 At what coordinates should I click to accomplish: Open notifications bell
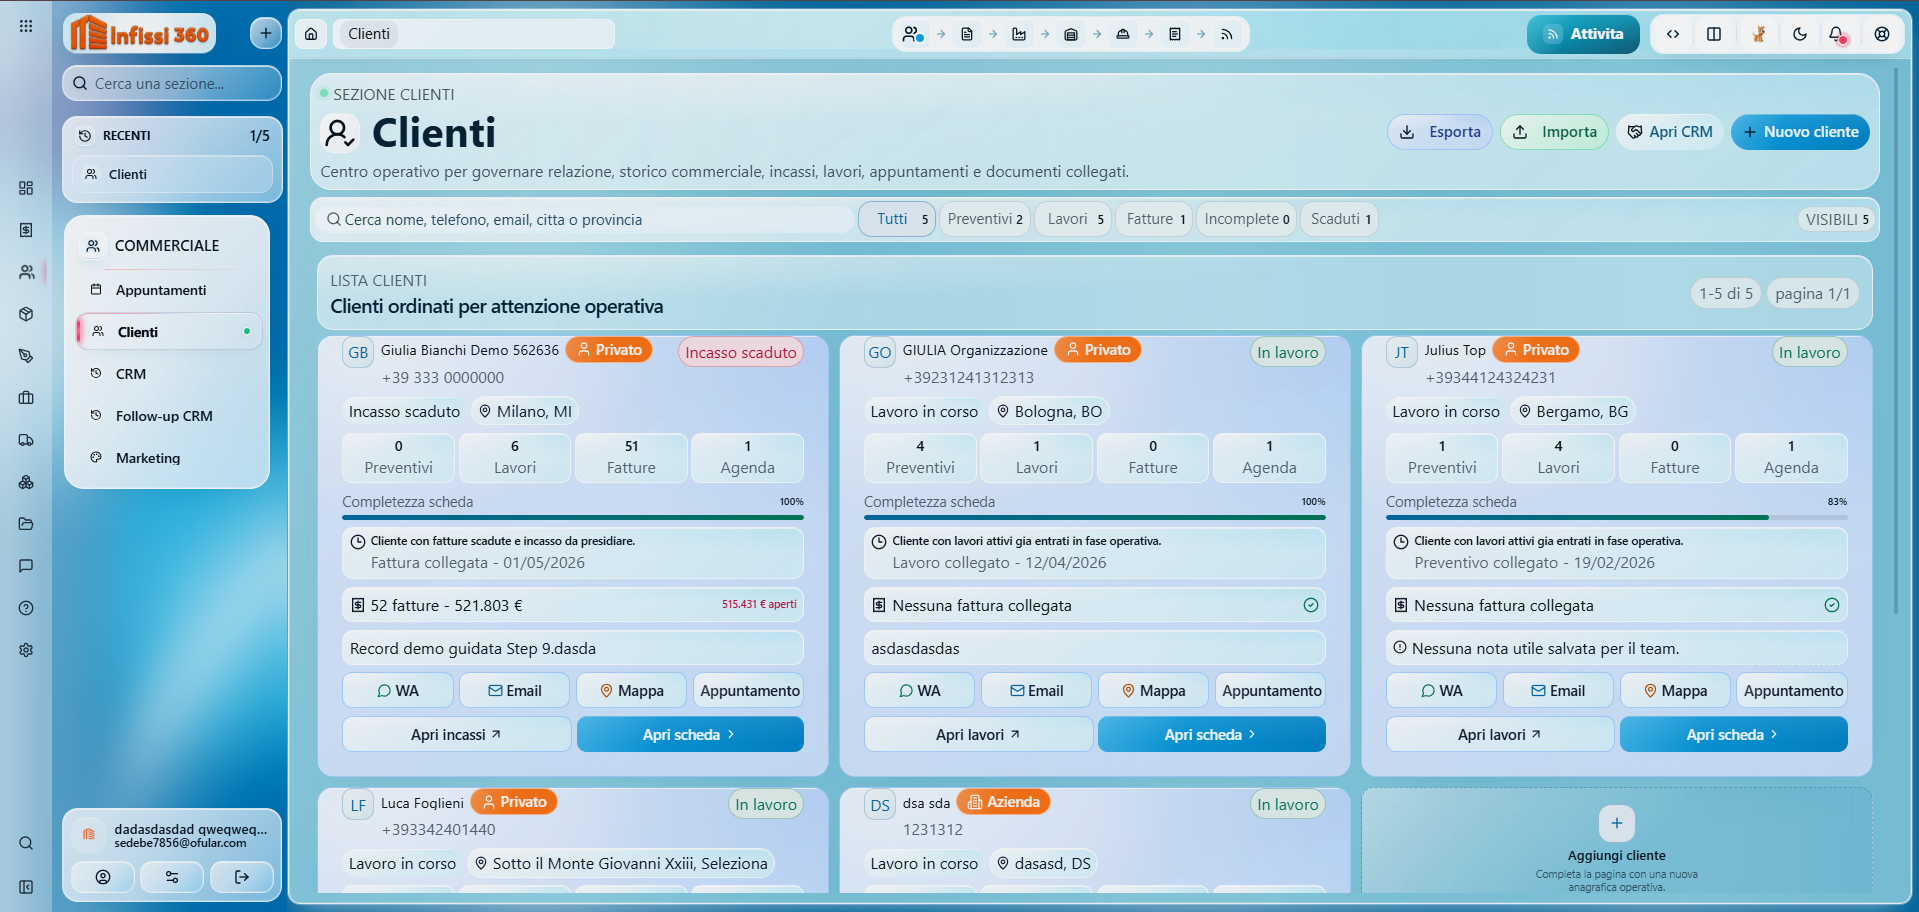[x=1837, y=34]
